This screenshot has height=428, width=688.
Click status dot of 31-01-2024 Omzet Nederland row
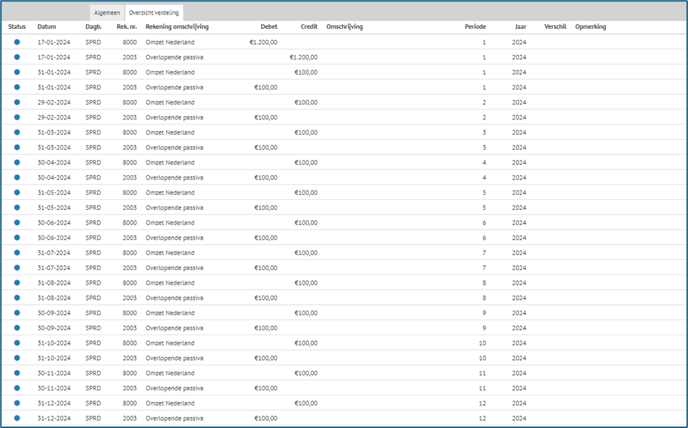[17, 72]
